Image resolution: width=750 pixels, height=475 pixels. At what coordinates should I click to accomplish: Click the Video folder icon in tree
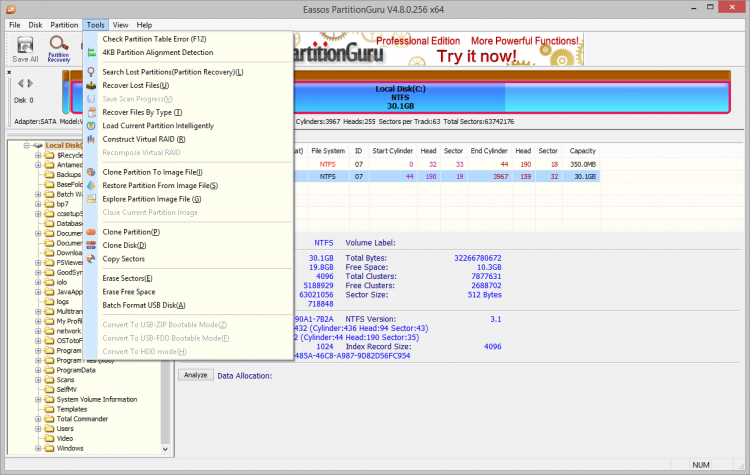(x=49, y=438)
